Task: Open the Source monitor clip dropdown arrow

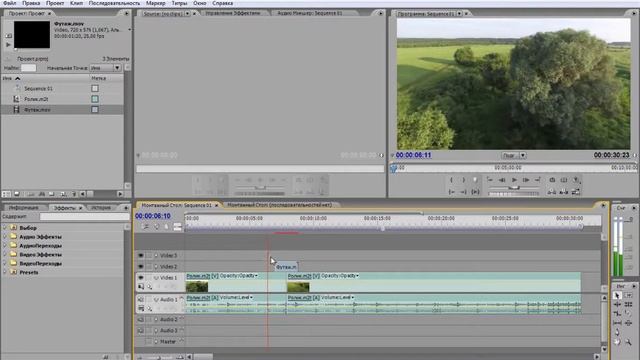Action: [187, 13]
